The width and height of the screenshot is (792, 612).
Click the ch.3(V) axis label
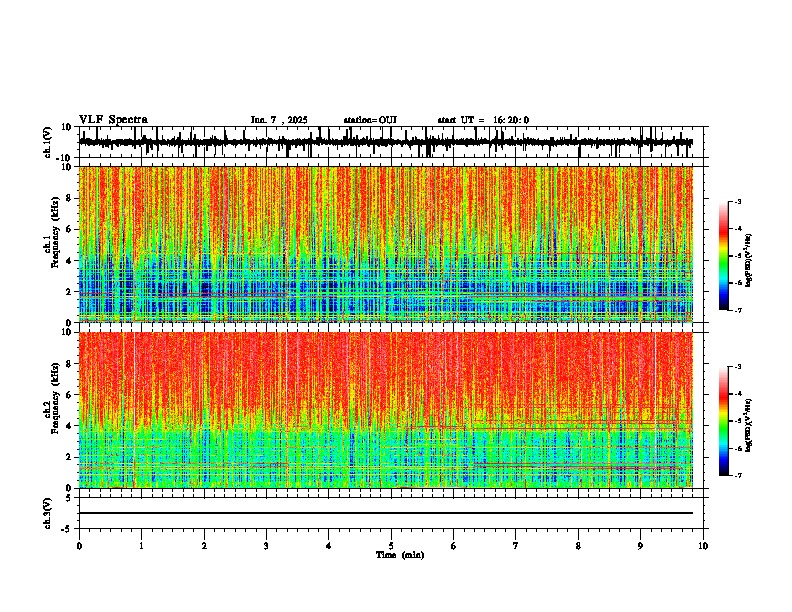pos(48,513)
